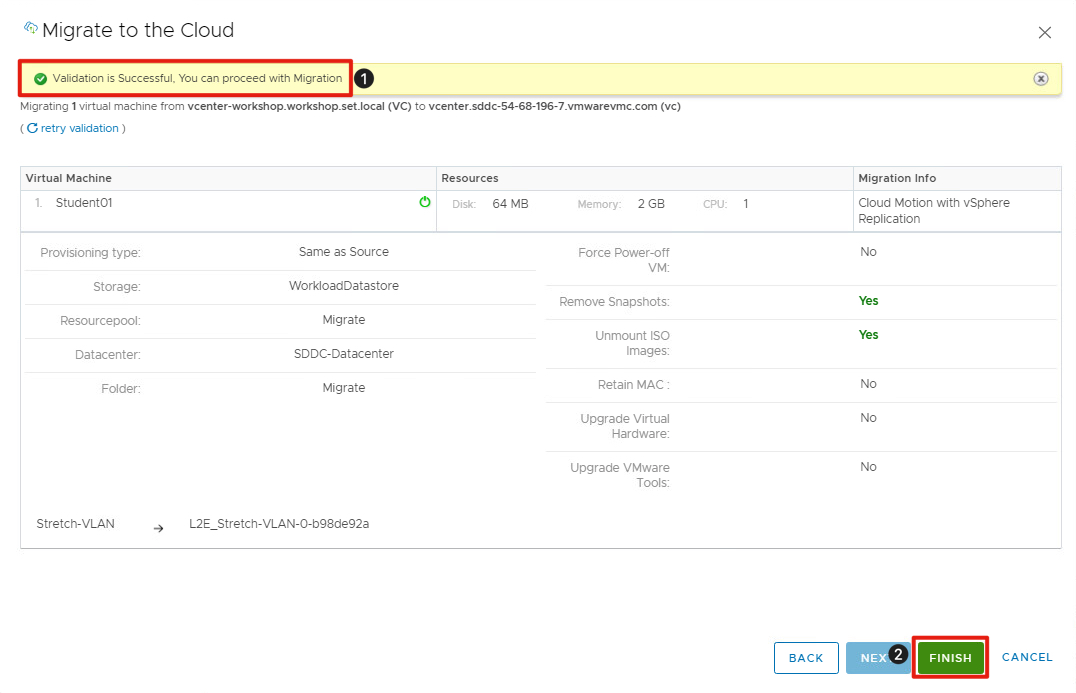The image size is (1076, 693).
Task: Click the WorkloadDatastore storage value
Action: 344,286
